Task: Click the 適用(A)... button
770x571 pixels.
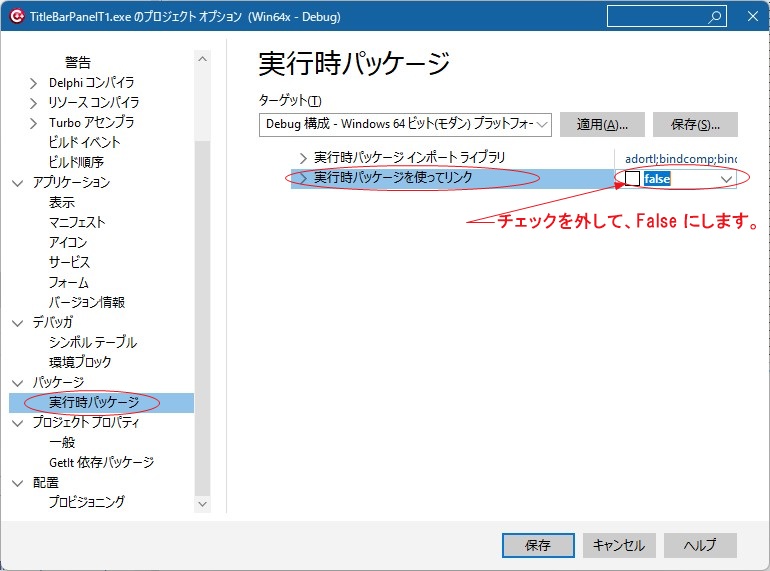Action: click(602, 124)
